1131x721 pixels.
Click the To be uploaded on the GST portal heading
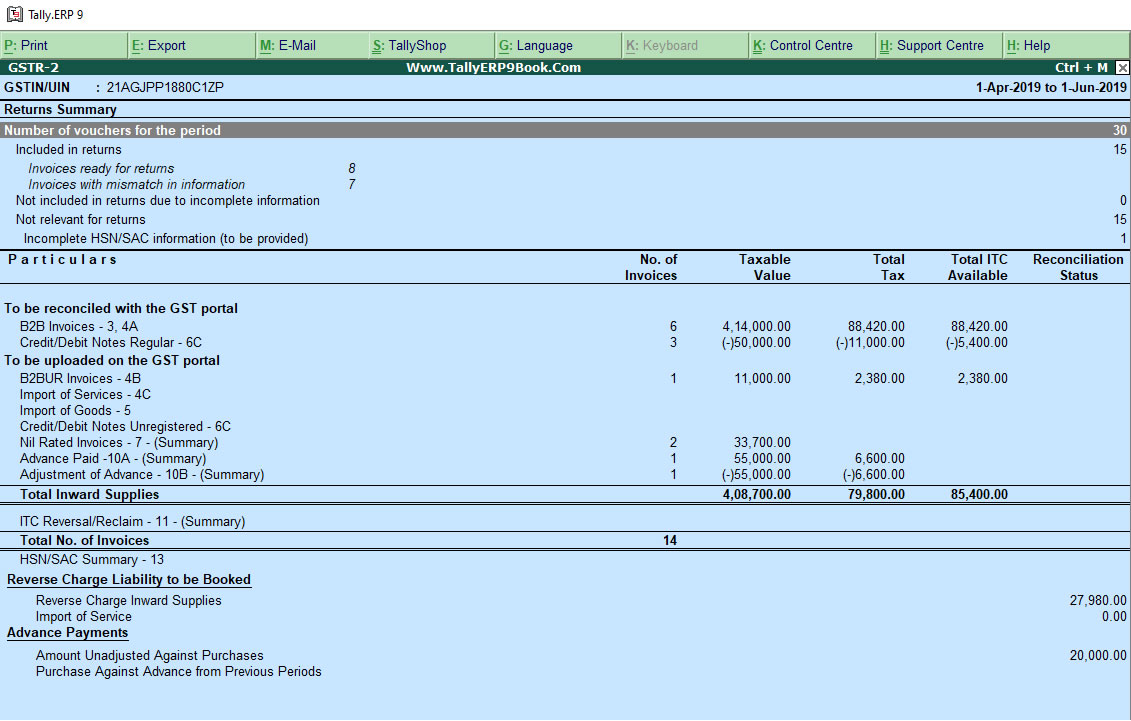[x=112, y=360]
